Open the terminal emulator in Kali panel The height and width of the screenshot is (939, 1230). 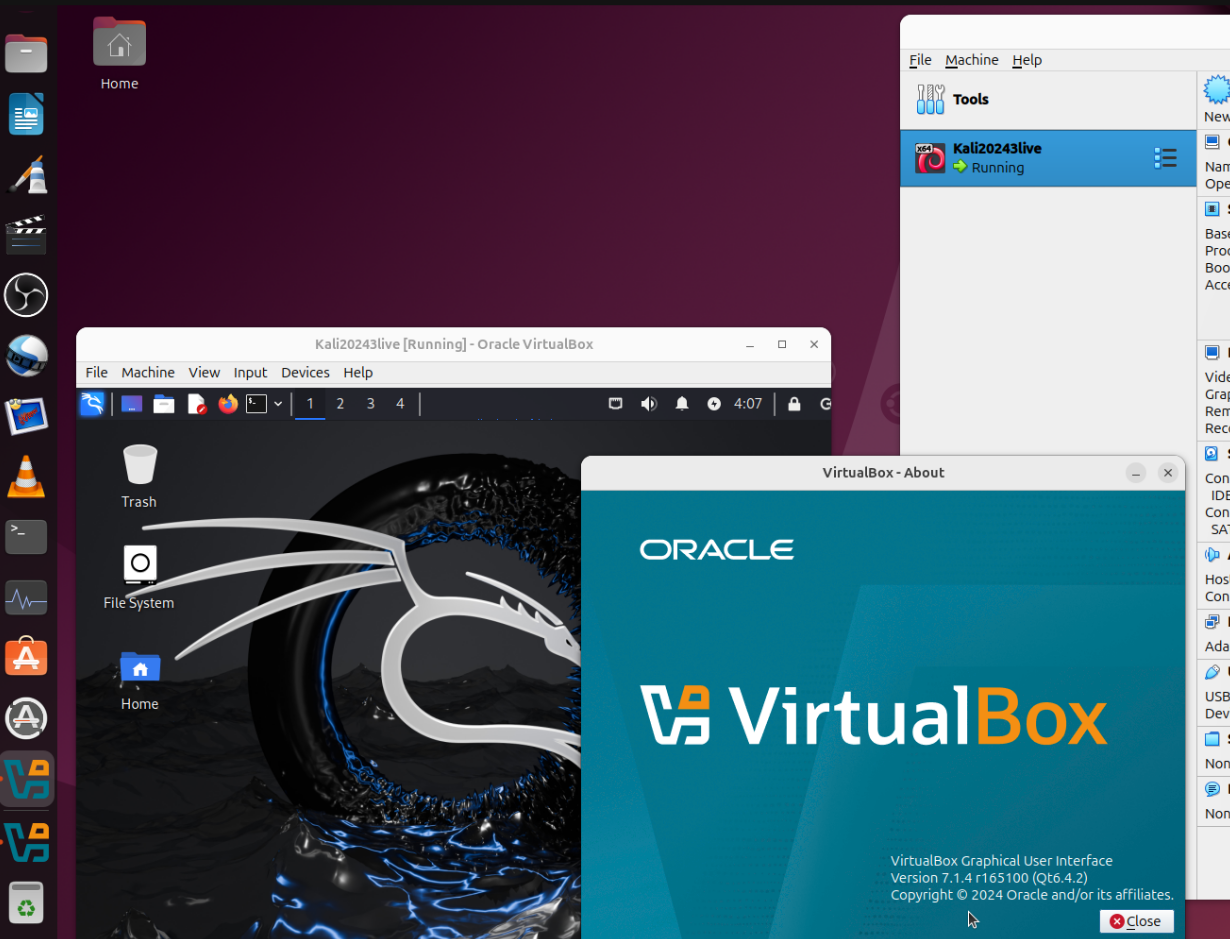[257, 404]
